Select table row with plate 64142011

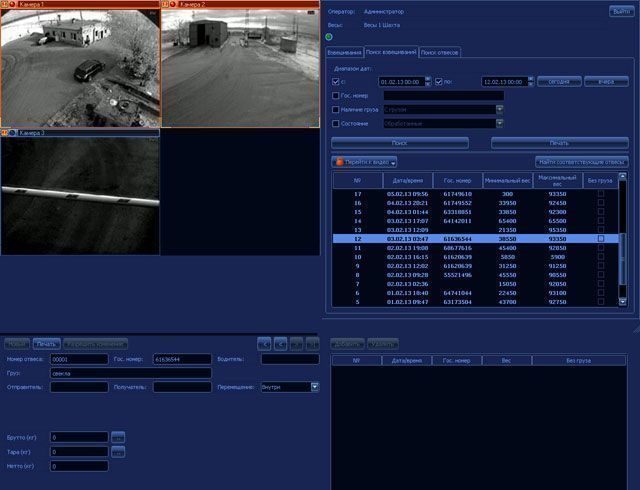click(476, 220)
